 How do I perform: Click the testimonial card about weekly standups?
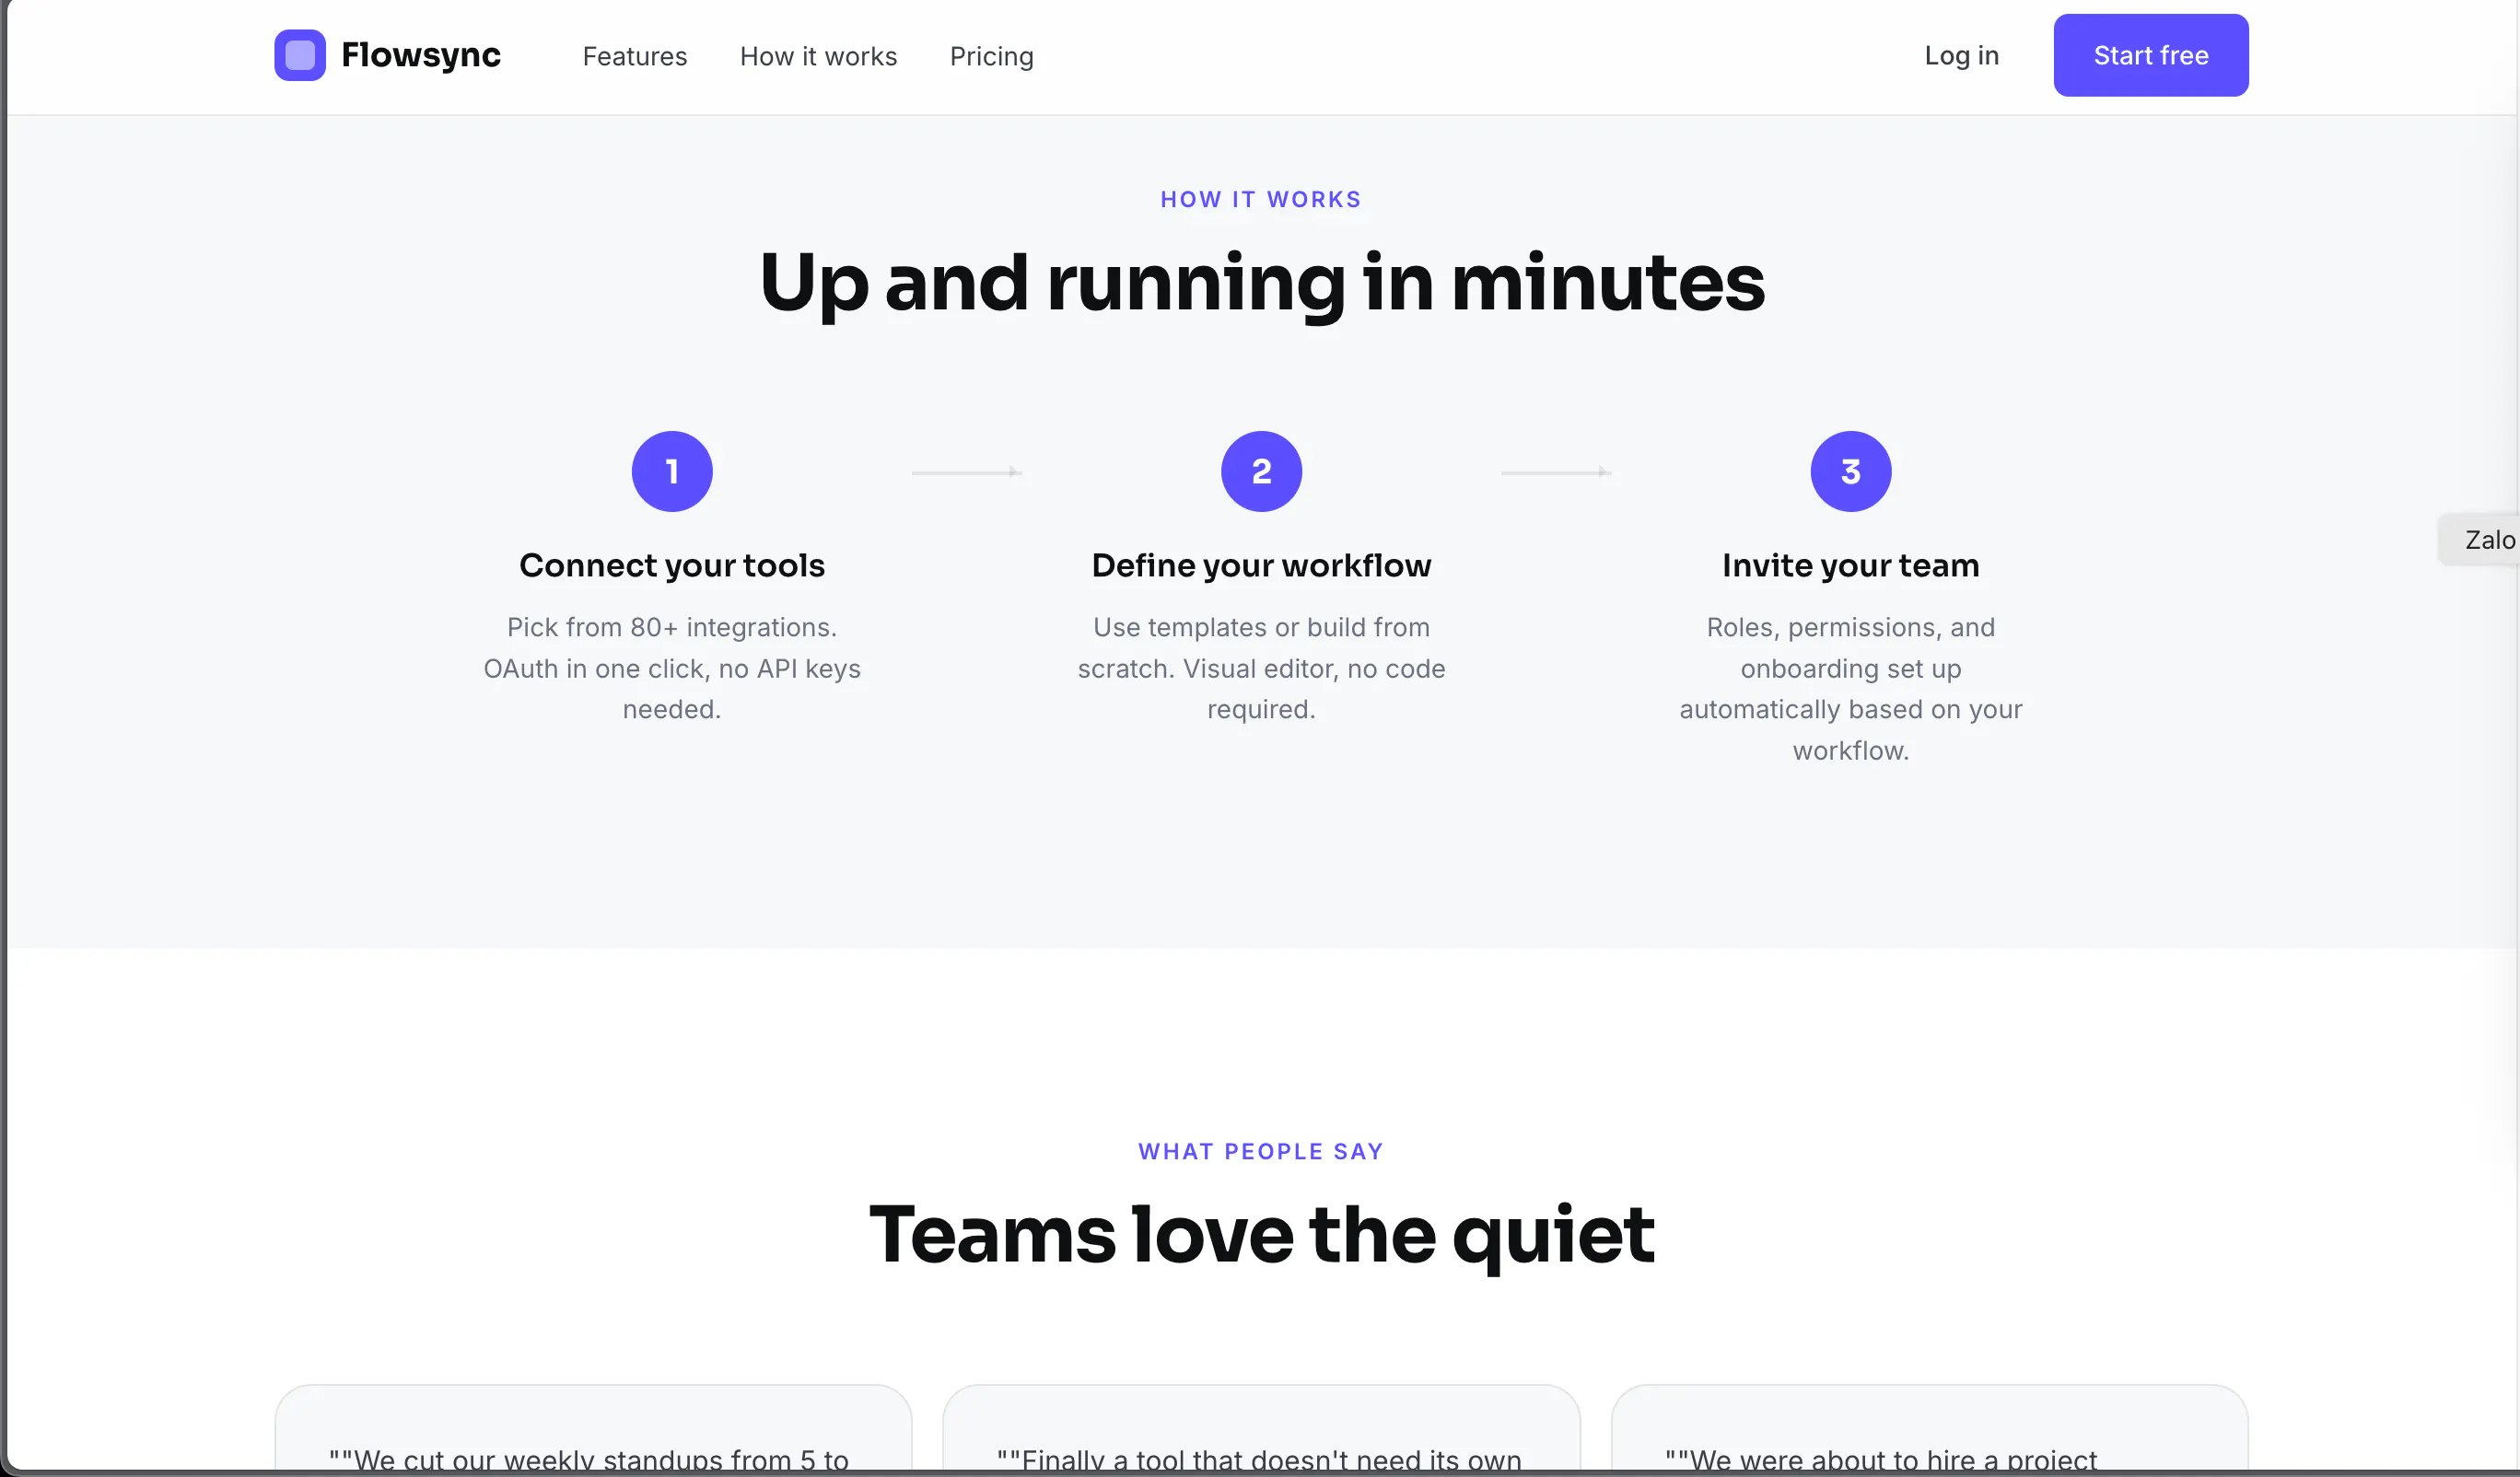(x=593, y=1428)
